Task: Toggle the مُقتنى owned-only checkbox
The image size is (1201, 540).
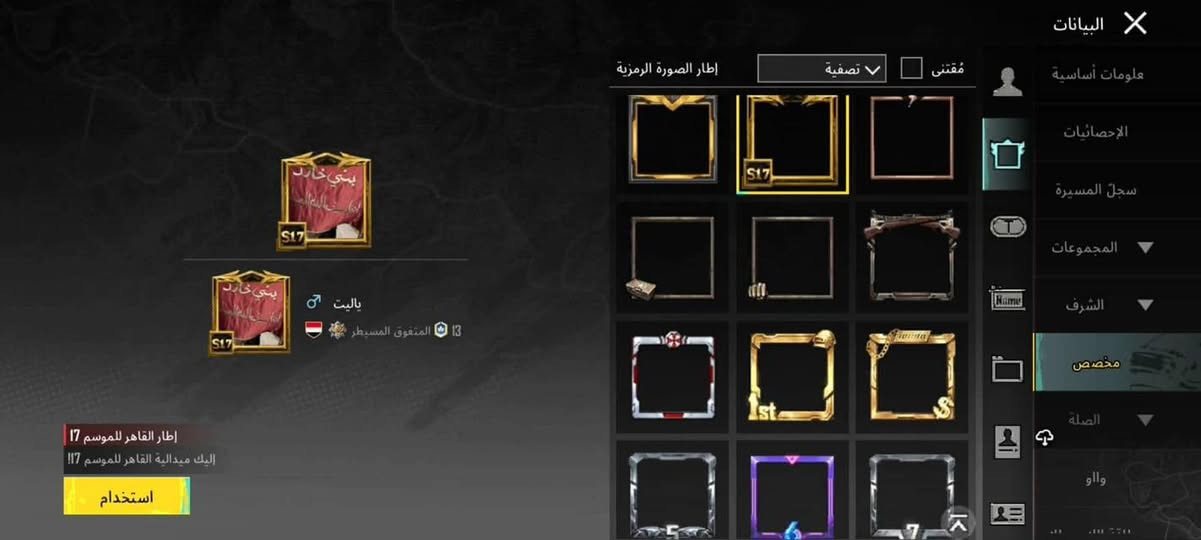Action: coord(911,68)
